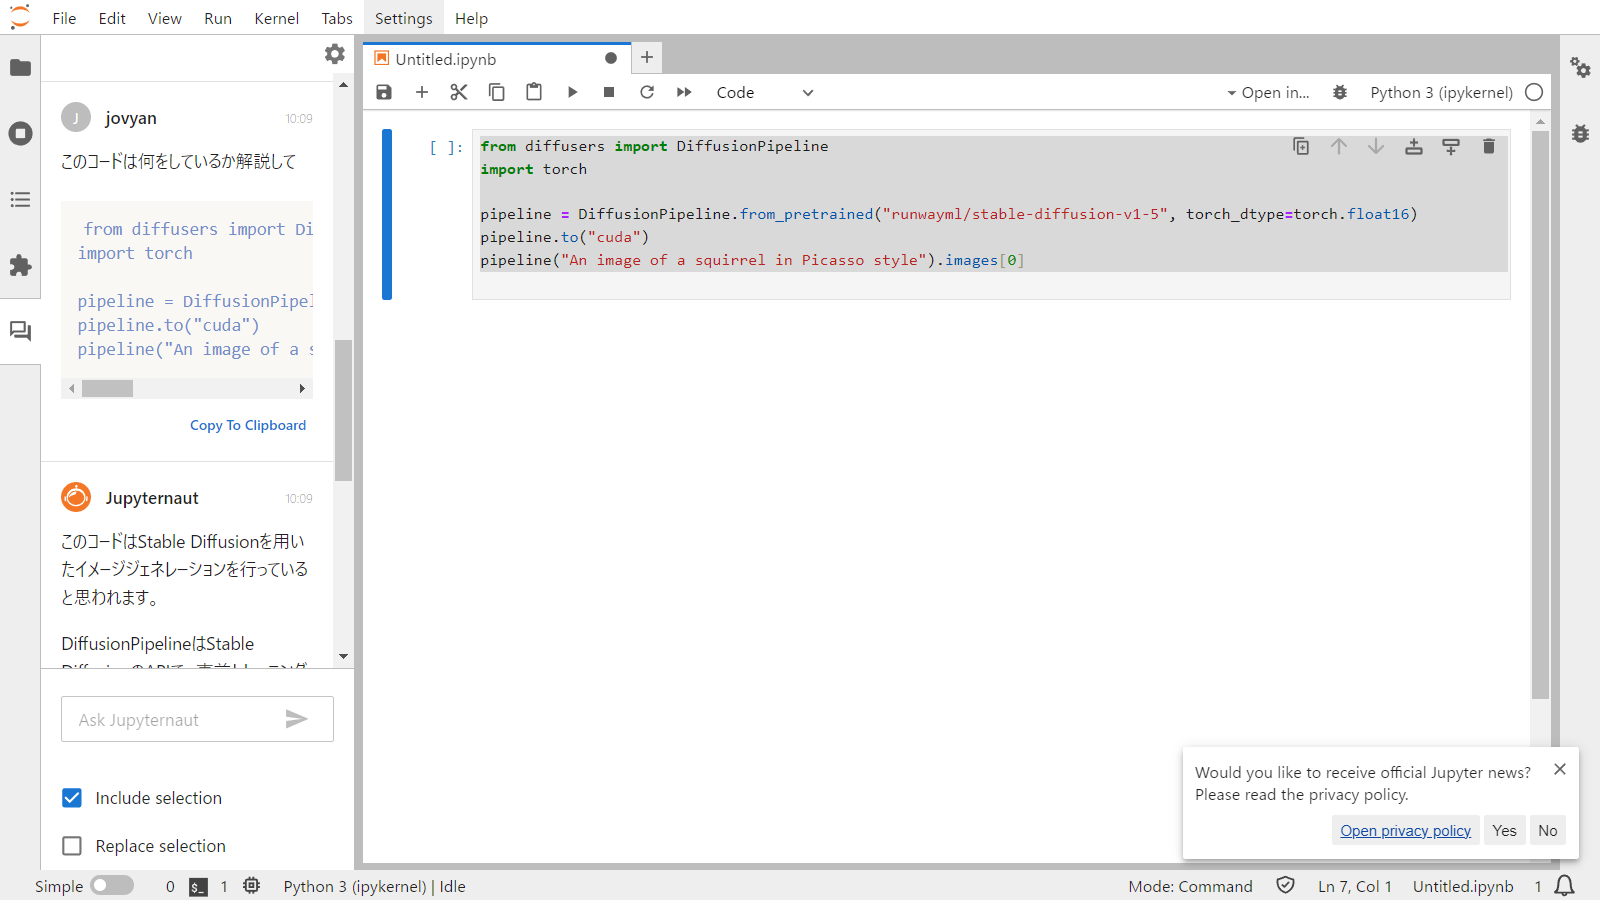Viewport: 1600px width, 900px height.
Task: Duplicate the cell using the cell toolbar
Action: coord(1301,146)
